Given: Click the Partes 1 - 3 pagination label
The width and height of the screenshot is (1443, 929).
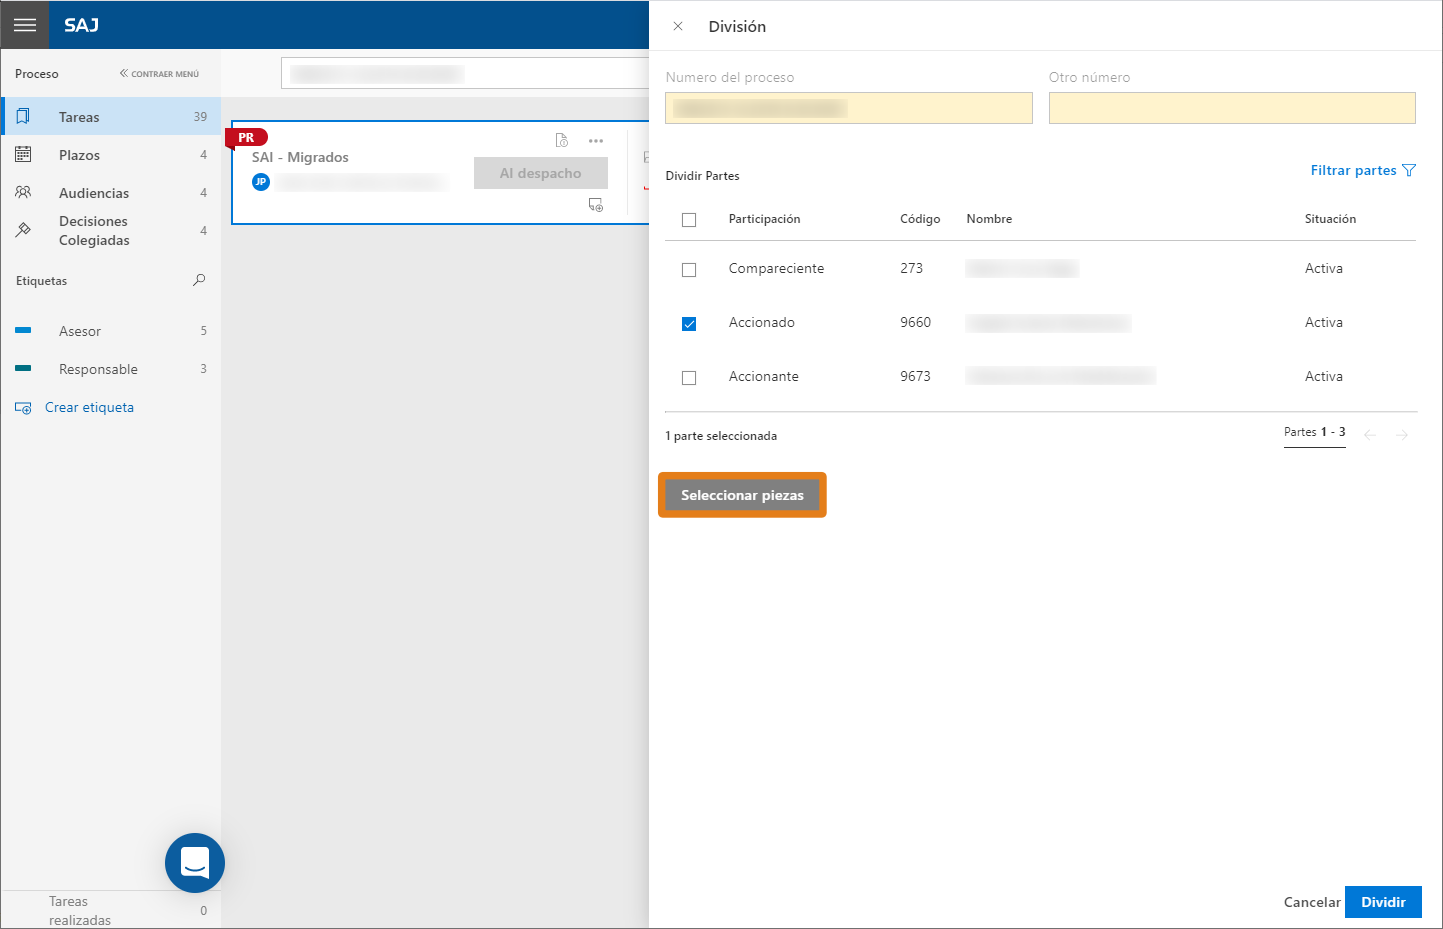Looking at the screenshot, I should pyautogui.click(x=1315, y=432).
